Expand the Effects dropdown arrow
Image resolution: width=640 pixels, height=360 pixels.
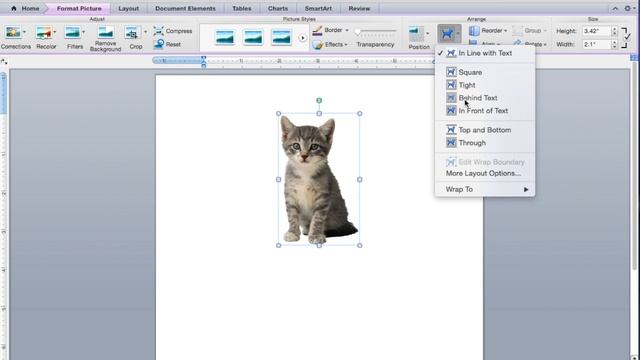point(346,44)
